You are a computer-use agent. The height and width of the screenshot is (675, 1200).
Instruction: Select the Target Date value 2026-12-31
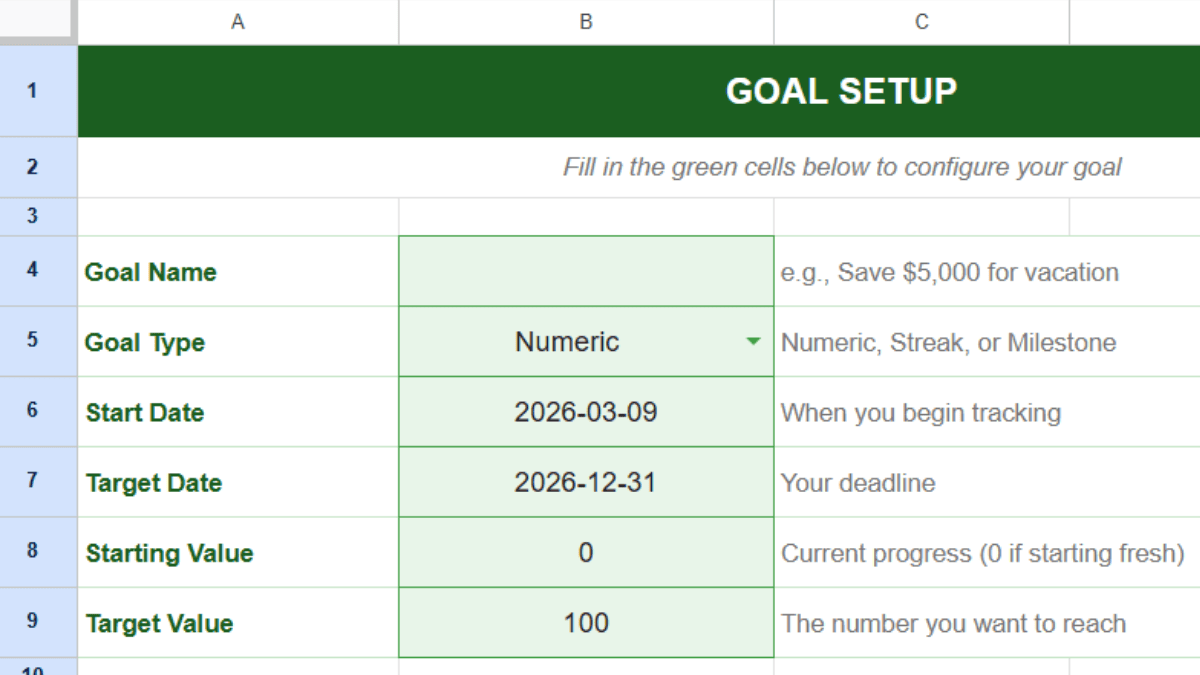(586, 482)
